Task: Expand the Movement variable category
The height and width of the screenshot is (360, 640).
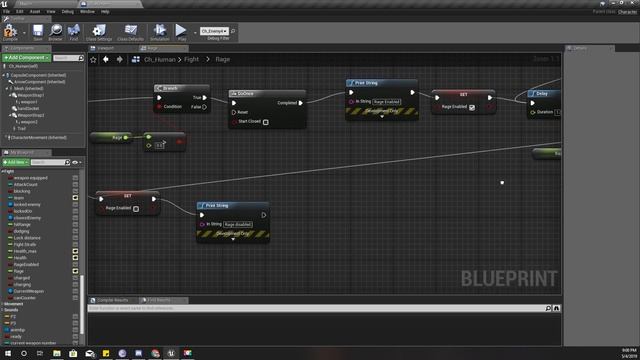Action: [x=2, y=304]
